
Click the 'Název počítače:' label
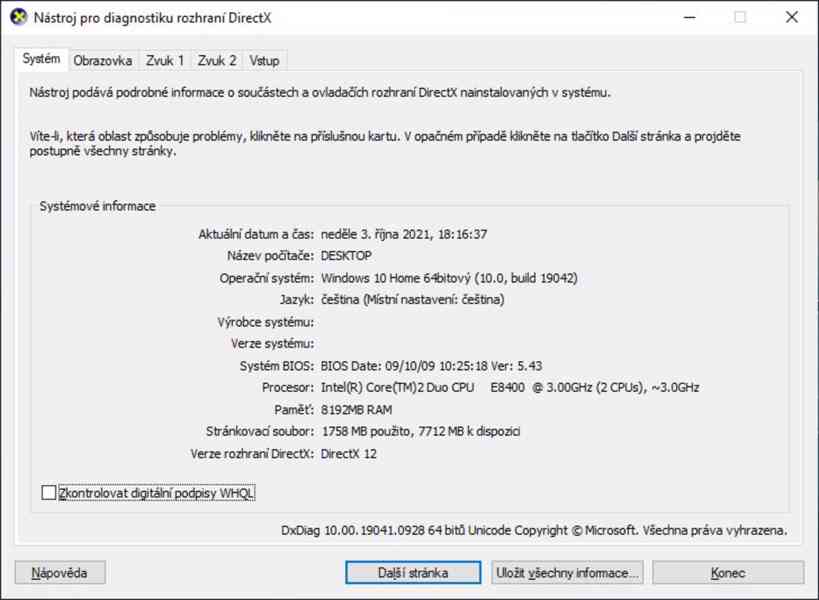[x=271, y=256]
